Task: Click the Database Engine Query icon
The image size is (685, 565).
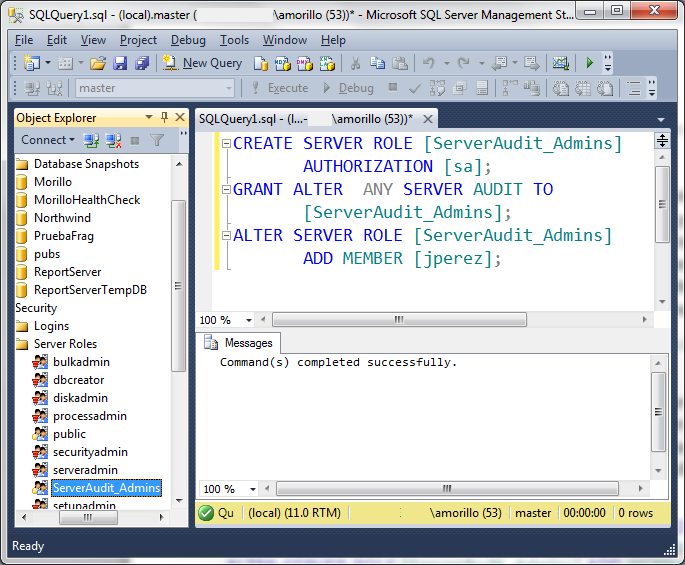Action: click(261, 63)
